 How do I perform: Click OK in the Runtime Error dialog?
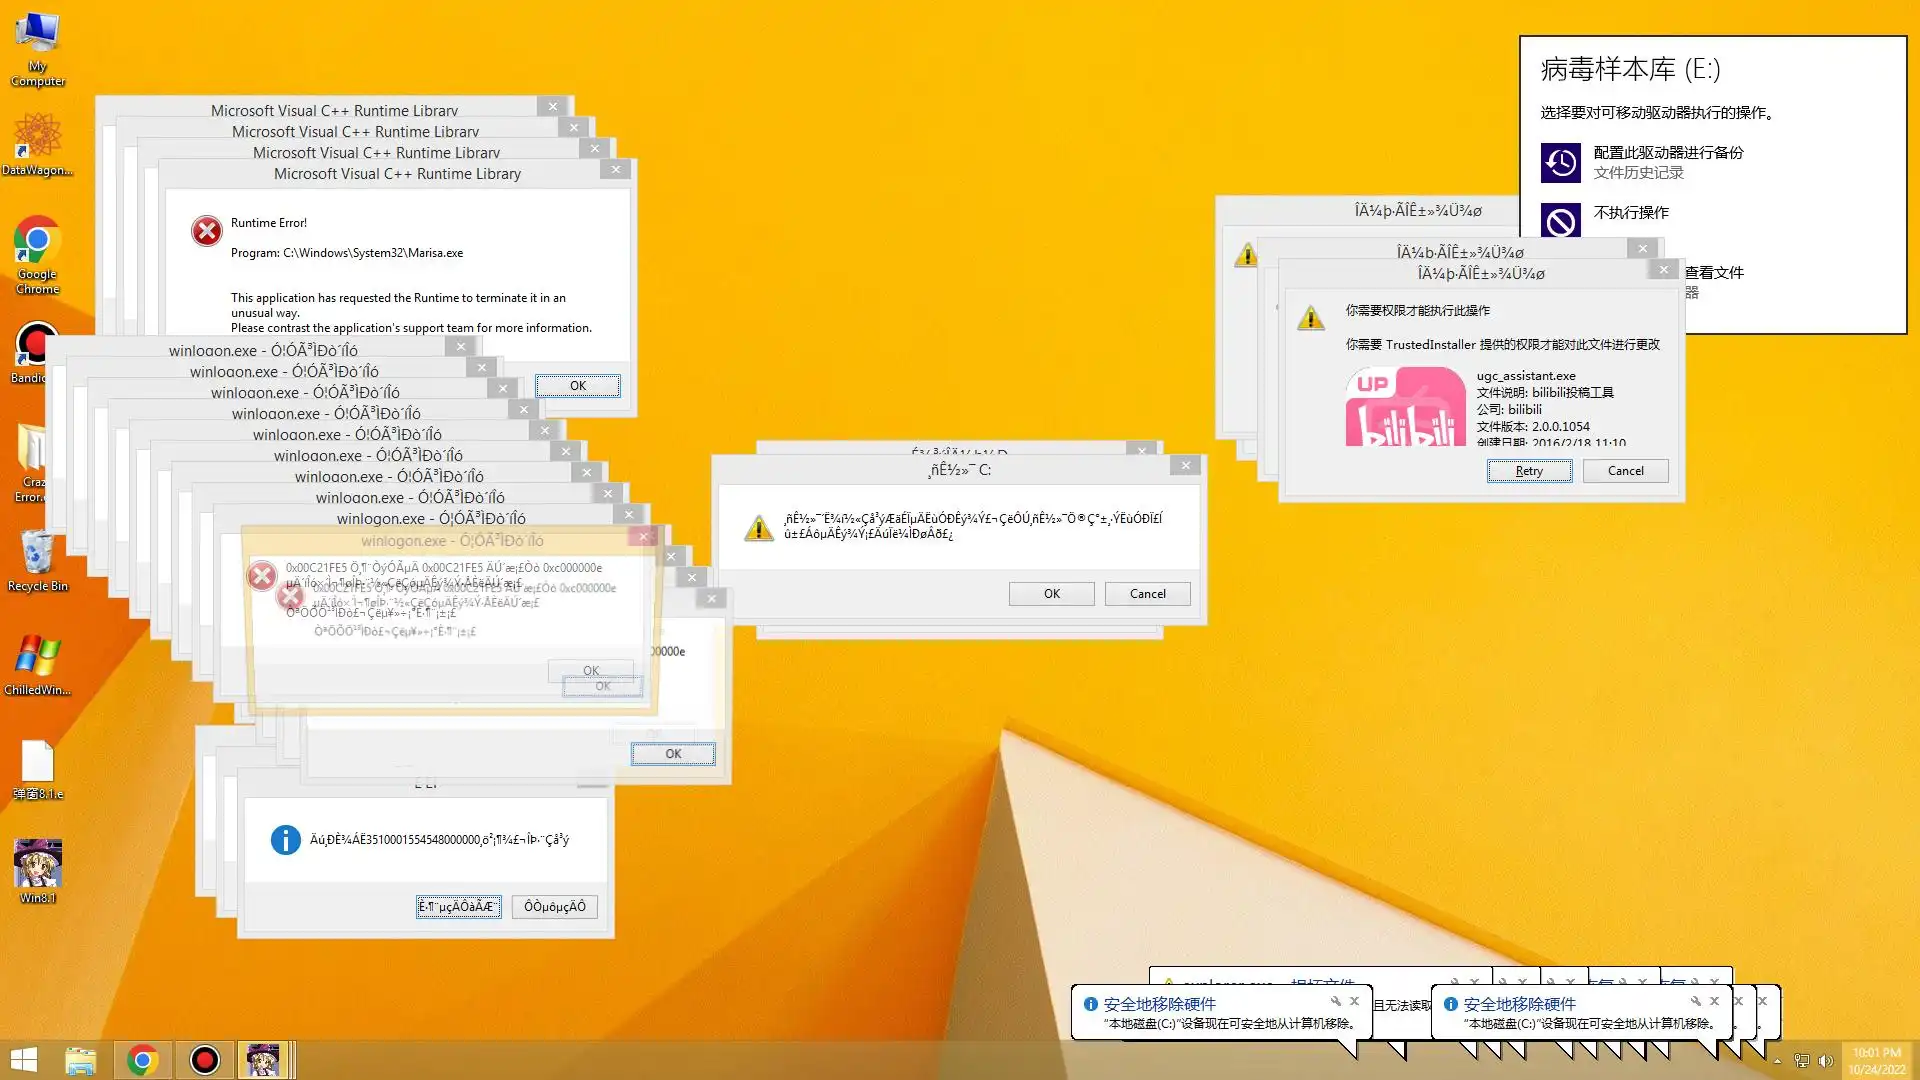point(578,386)
